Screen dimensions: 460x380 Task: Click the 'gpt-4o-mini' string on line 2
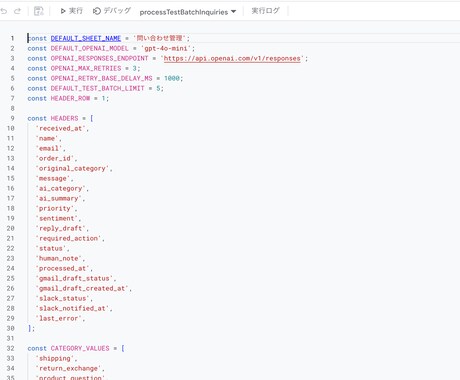point(166,48)
